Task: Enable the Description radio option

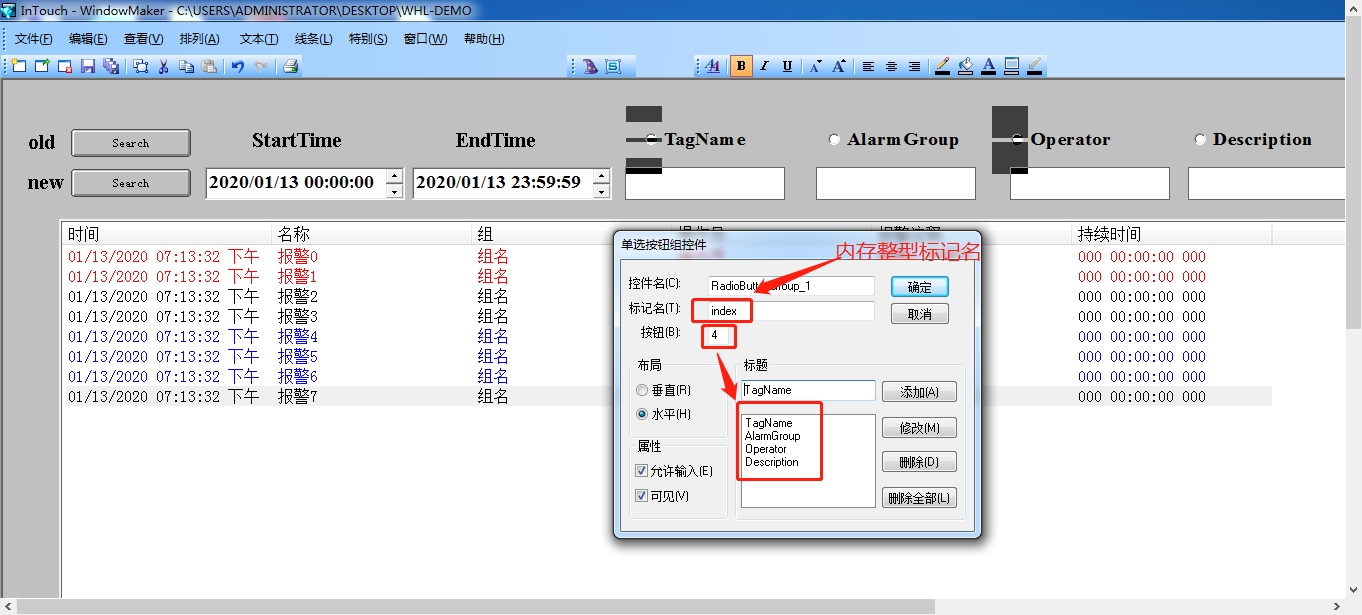Action: coord(1200,140)
